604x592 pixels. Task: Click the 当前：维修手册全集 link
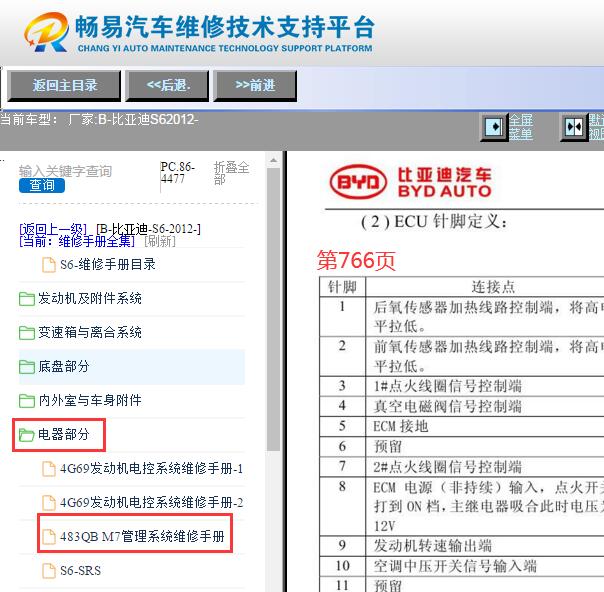point(77,241)
